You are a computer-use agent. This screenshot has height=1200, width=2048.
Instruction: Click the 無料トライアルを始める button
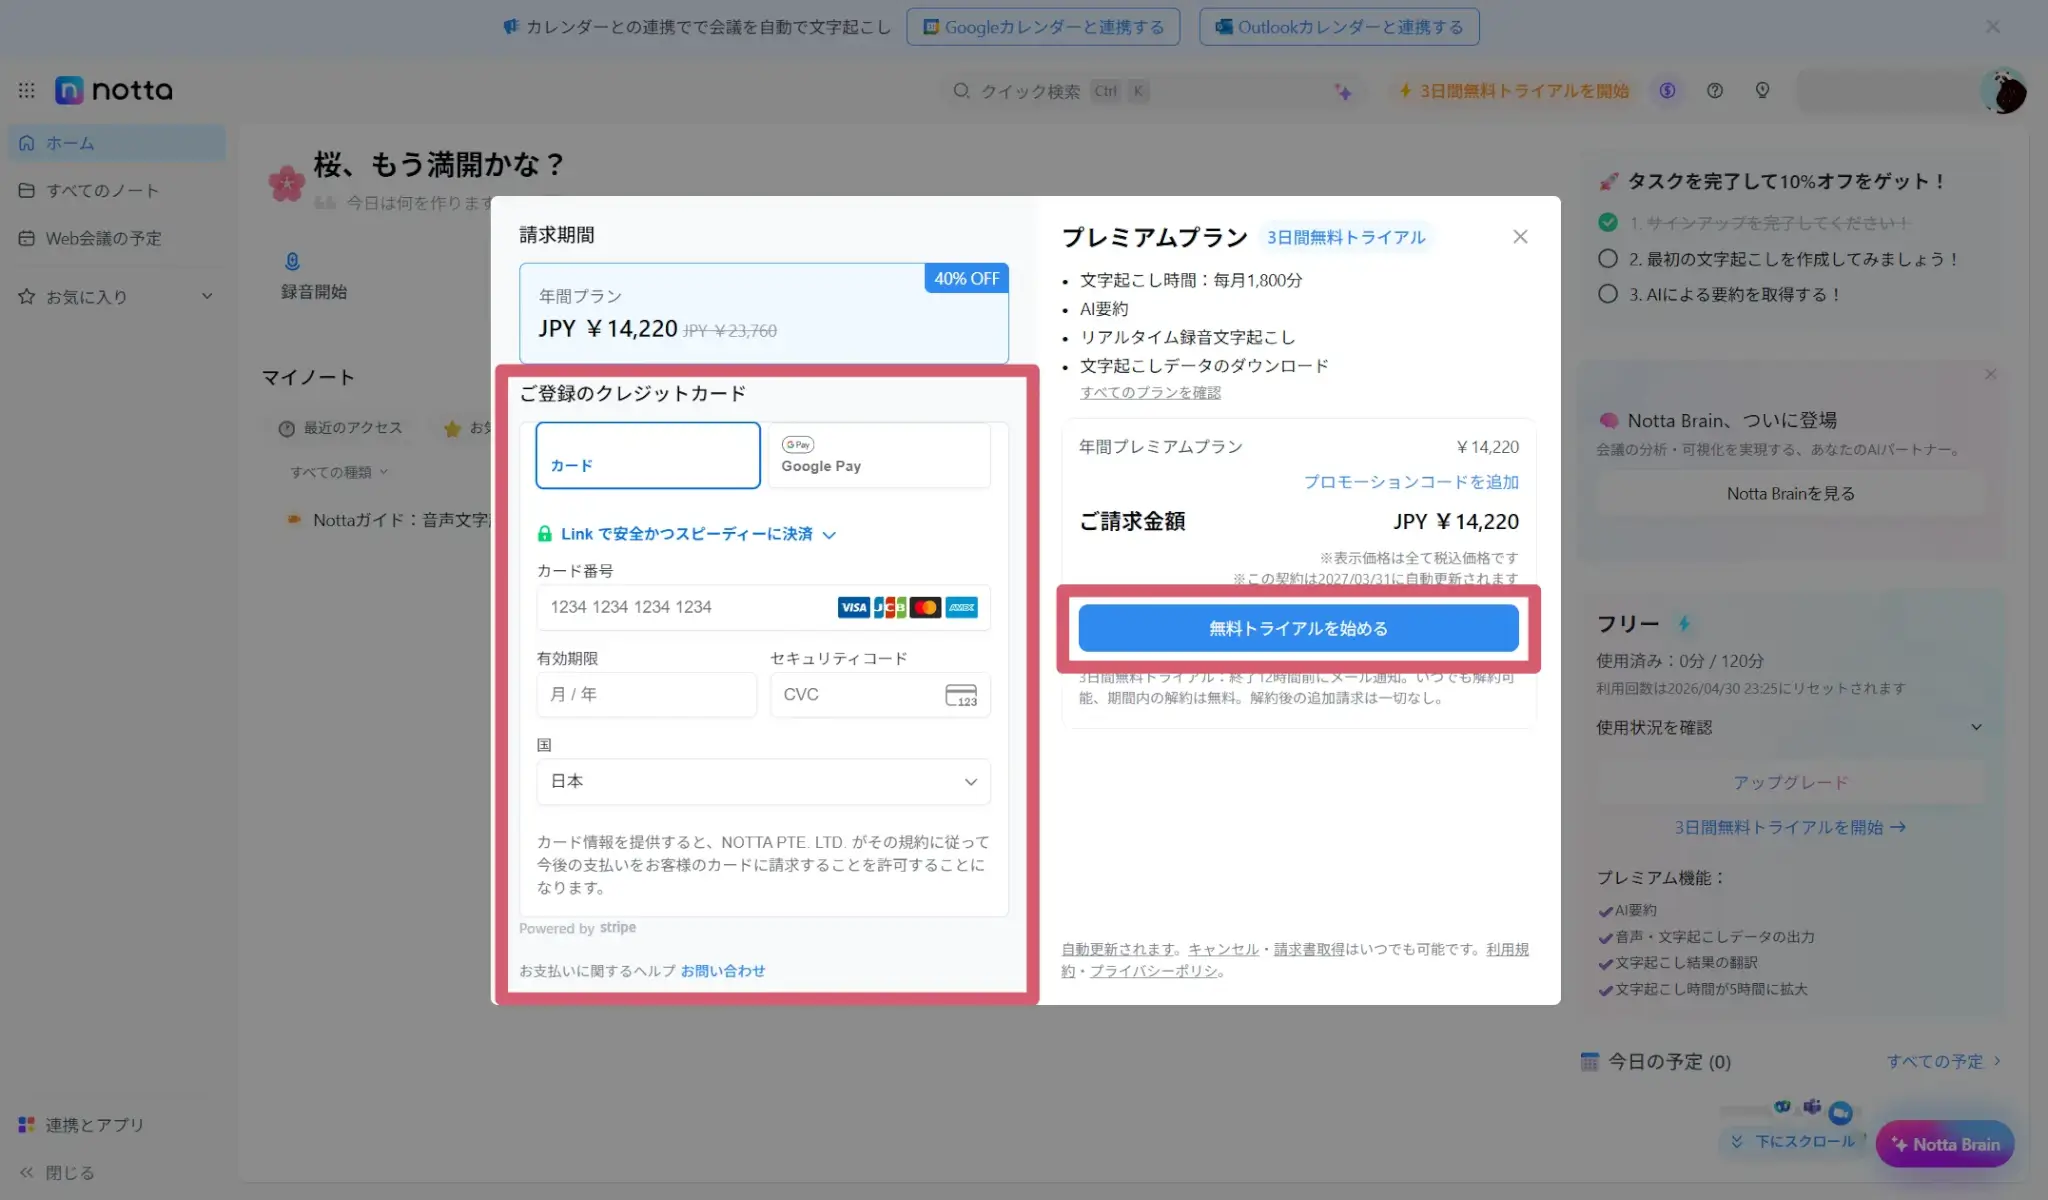[1298, 629]
